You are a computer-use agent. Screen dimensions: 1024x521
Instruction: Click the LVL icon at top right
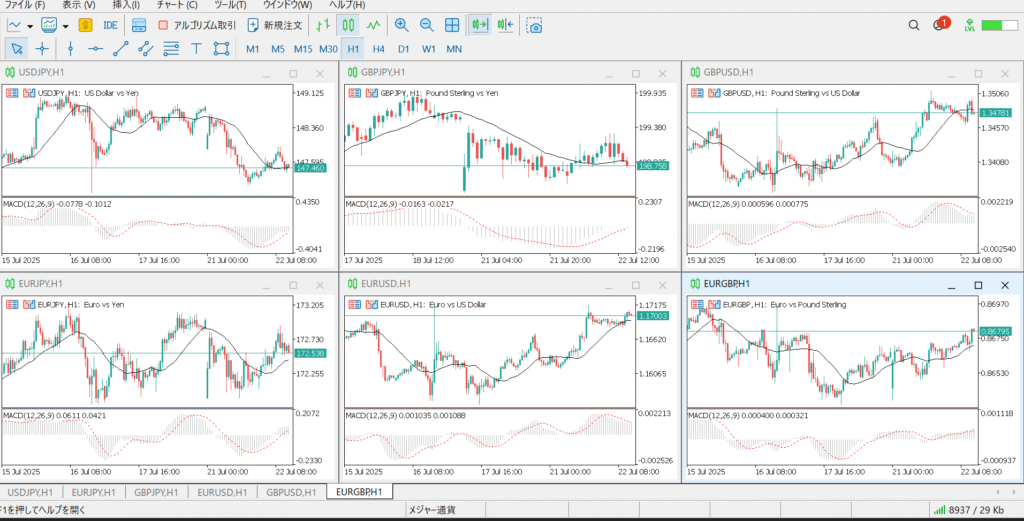969,25
